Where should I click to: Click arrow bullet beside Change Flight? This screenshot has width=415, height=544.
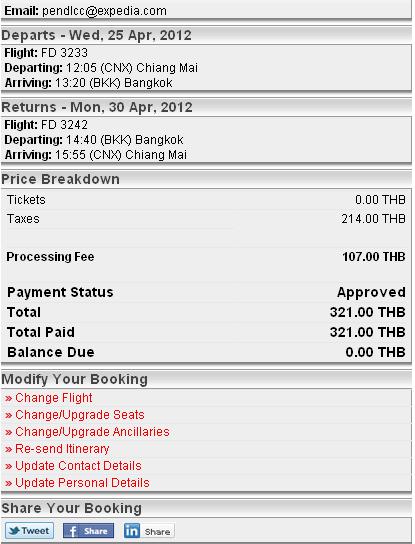coord(9,399)
